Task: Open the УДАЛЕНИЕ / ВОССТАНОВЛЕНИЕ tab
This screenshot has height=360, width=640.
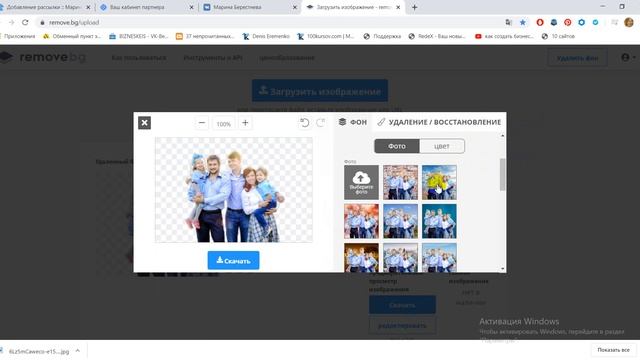Action: click(439, 122)
